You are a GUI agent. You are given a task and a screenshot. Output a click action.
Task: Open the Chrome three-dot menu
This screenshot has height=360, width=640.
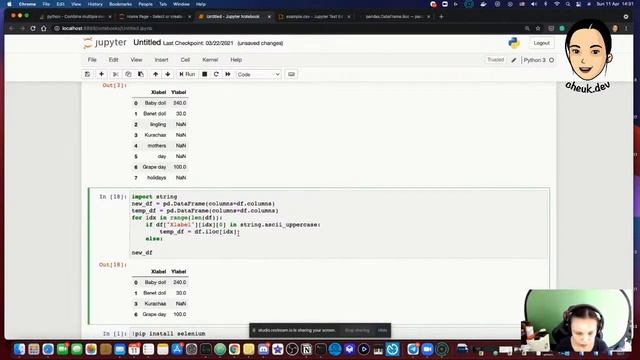click(x=626, y=28)
